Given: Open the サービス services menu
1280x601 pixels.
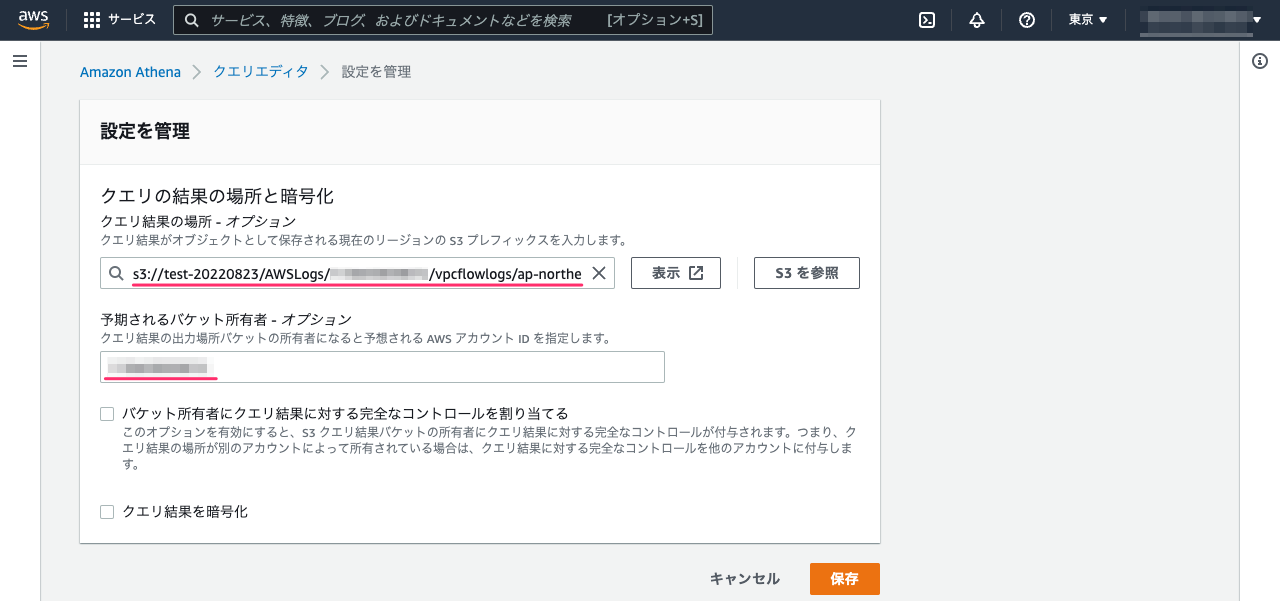Looking at the screenshot, I should tap(120, 20).
